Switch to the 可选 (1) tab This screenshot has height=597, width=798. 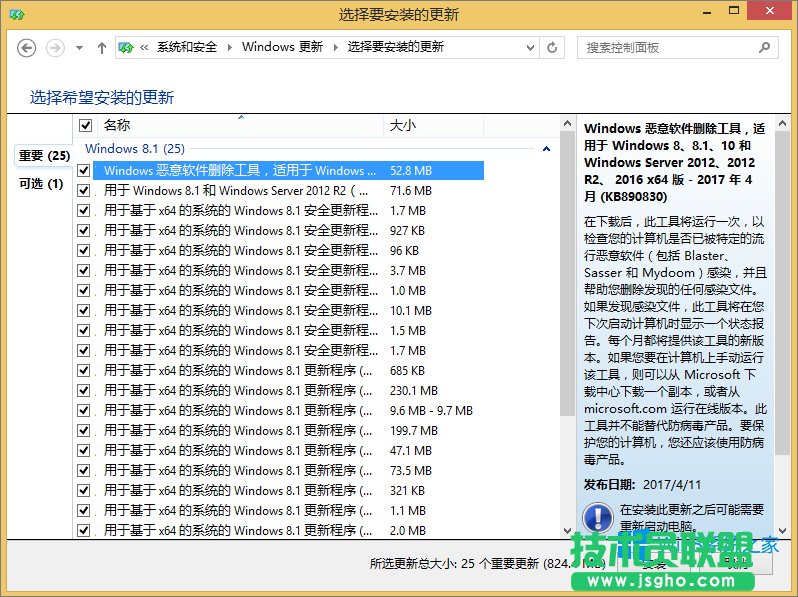(41, 184)
